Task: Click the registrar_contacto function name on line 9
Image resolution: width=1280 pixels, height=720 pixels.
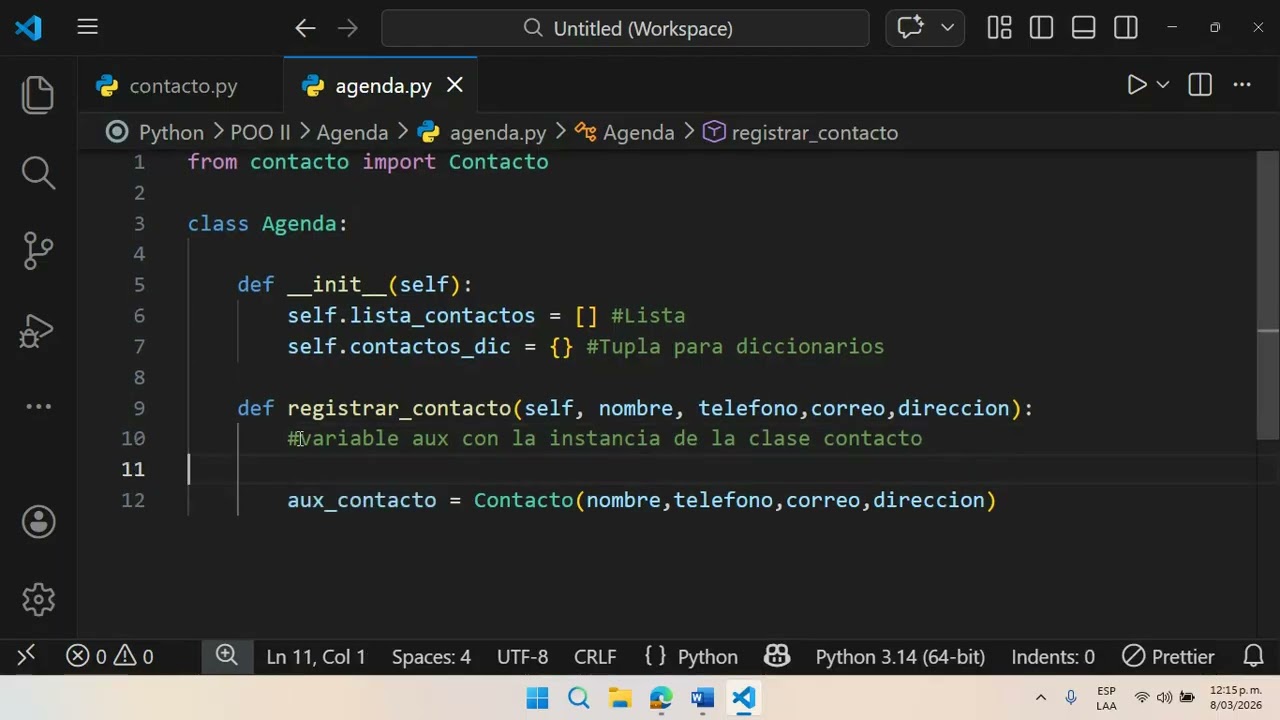Action: click(399, 408)
